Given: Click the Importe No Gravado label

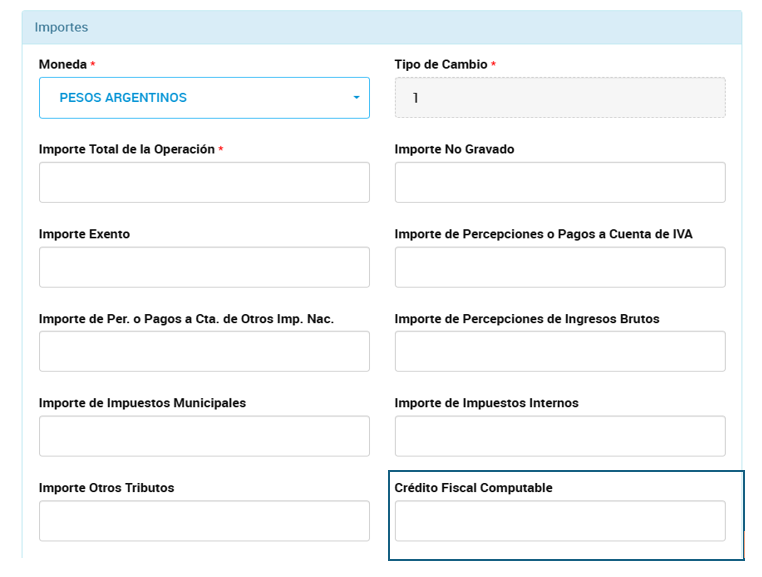Looking at the screenshot, I should pyautogui.click(x=454, y=150).
